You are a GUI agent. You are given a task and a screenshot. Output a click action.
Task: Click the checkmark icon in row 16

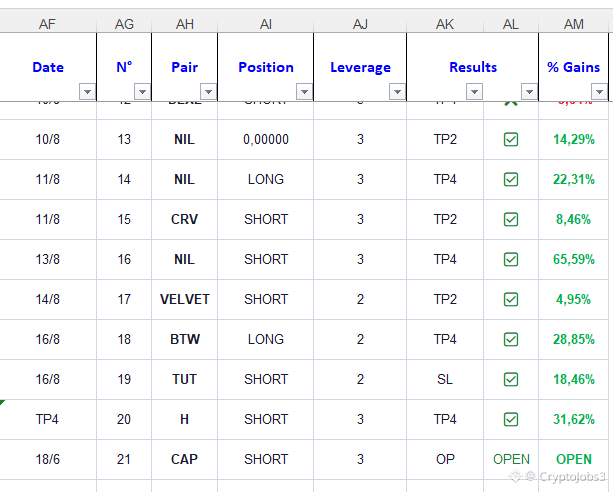(x=511, y=259)
